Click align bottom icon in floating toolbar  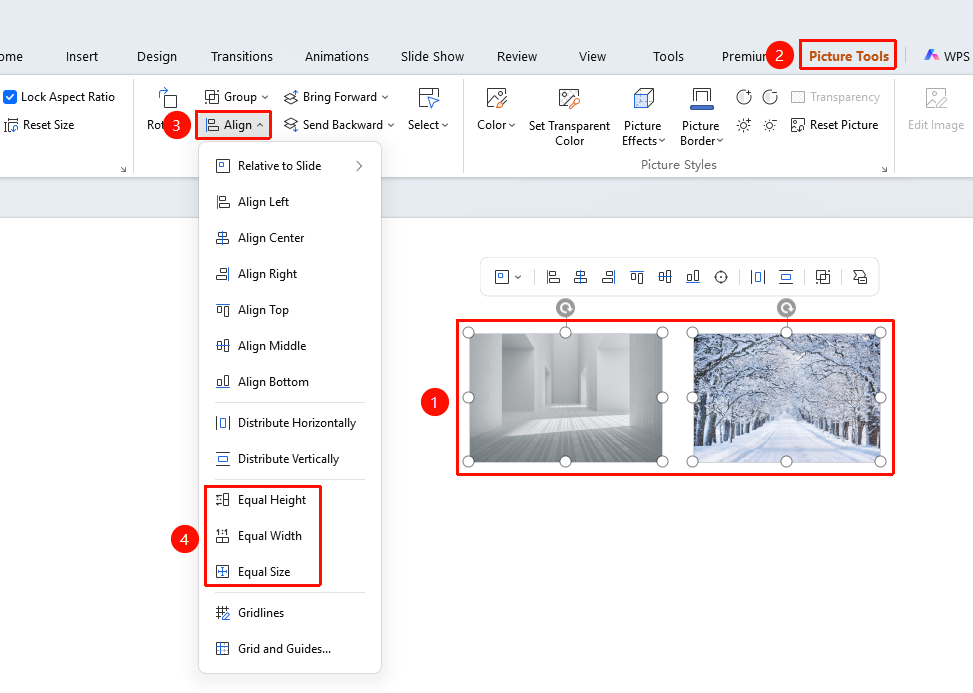pos(693,277)
